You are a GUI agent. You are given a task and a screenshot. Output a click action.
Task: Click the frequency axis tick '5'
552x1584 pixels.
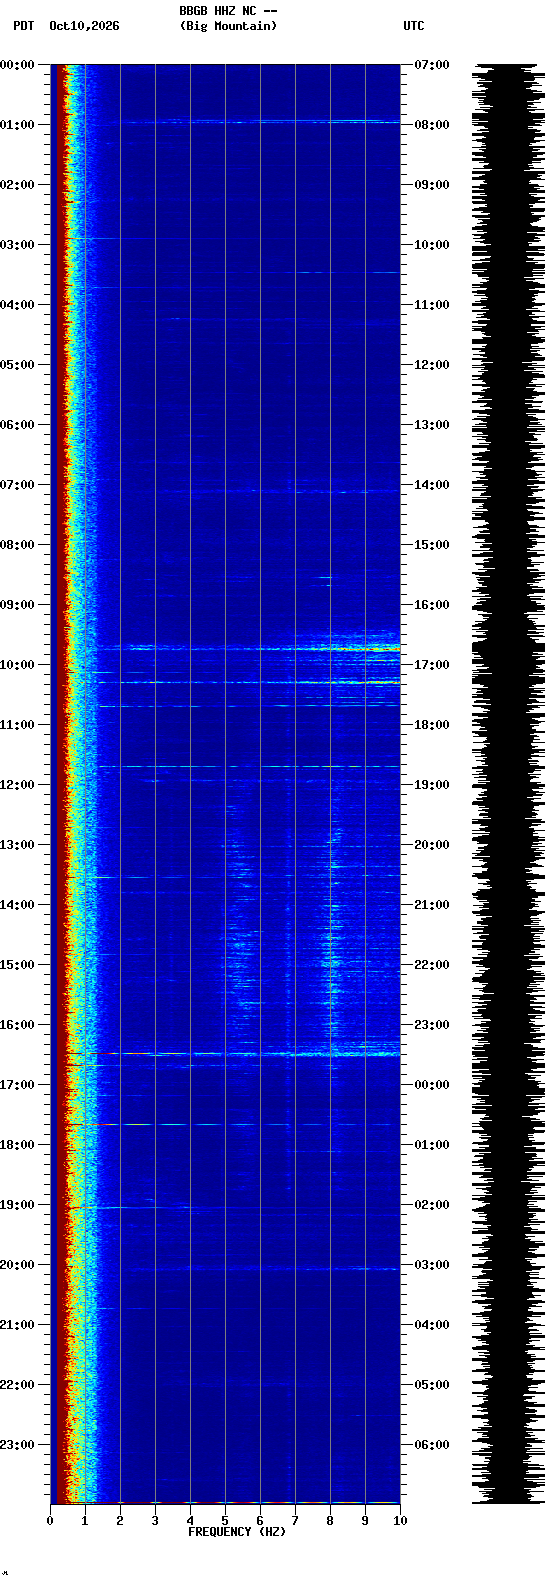pyautogui.click(x=225, y=1521)
